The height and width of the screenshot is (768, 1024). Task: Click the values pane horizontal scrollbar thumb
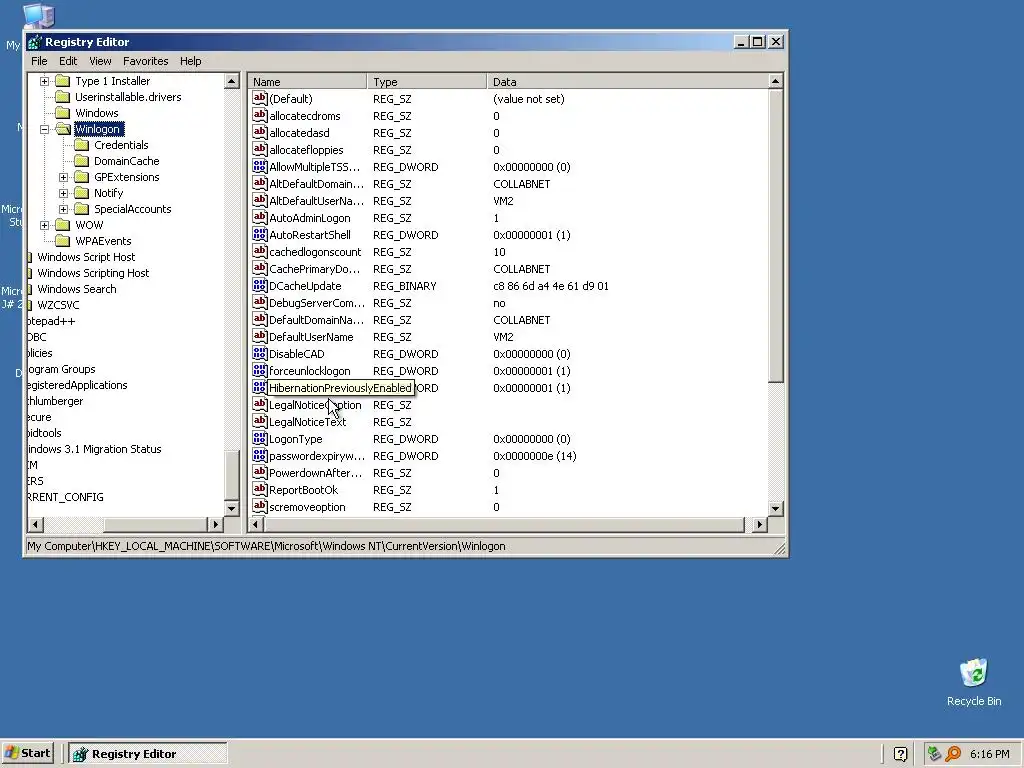tap(505, 524)
